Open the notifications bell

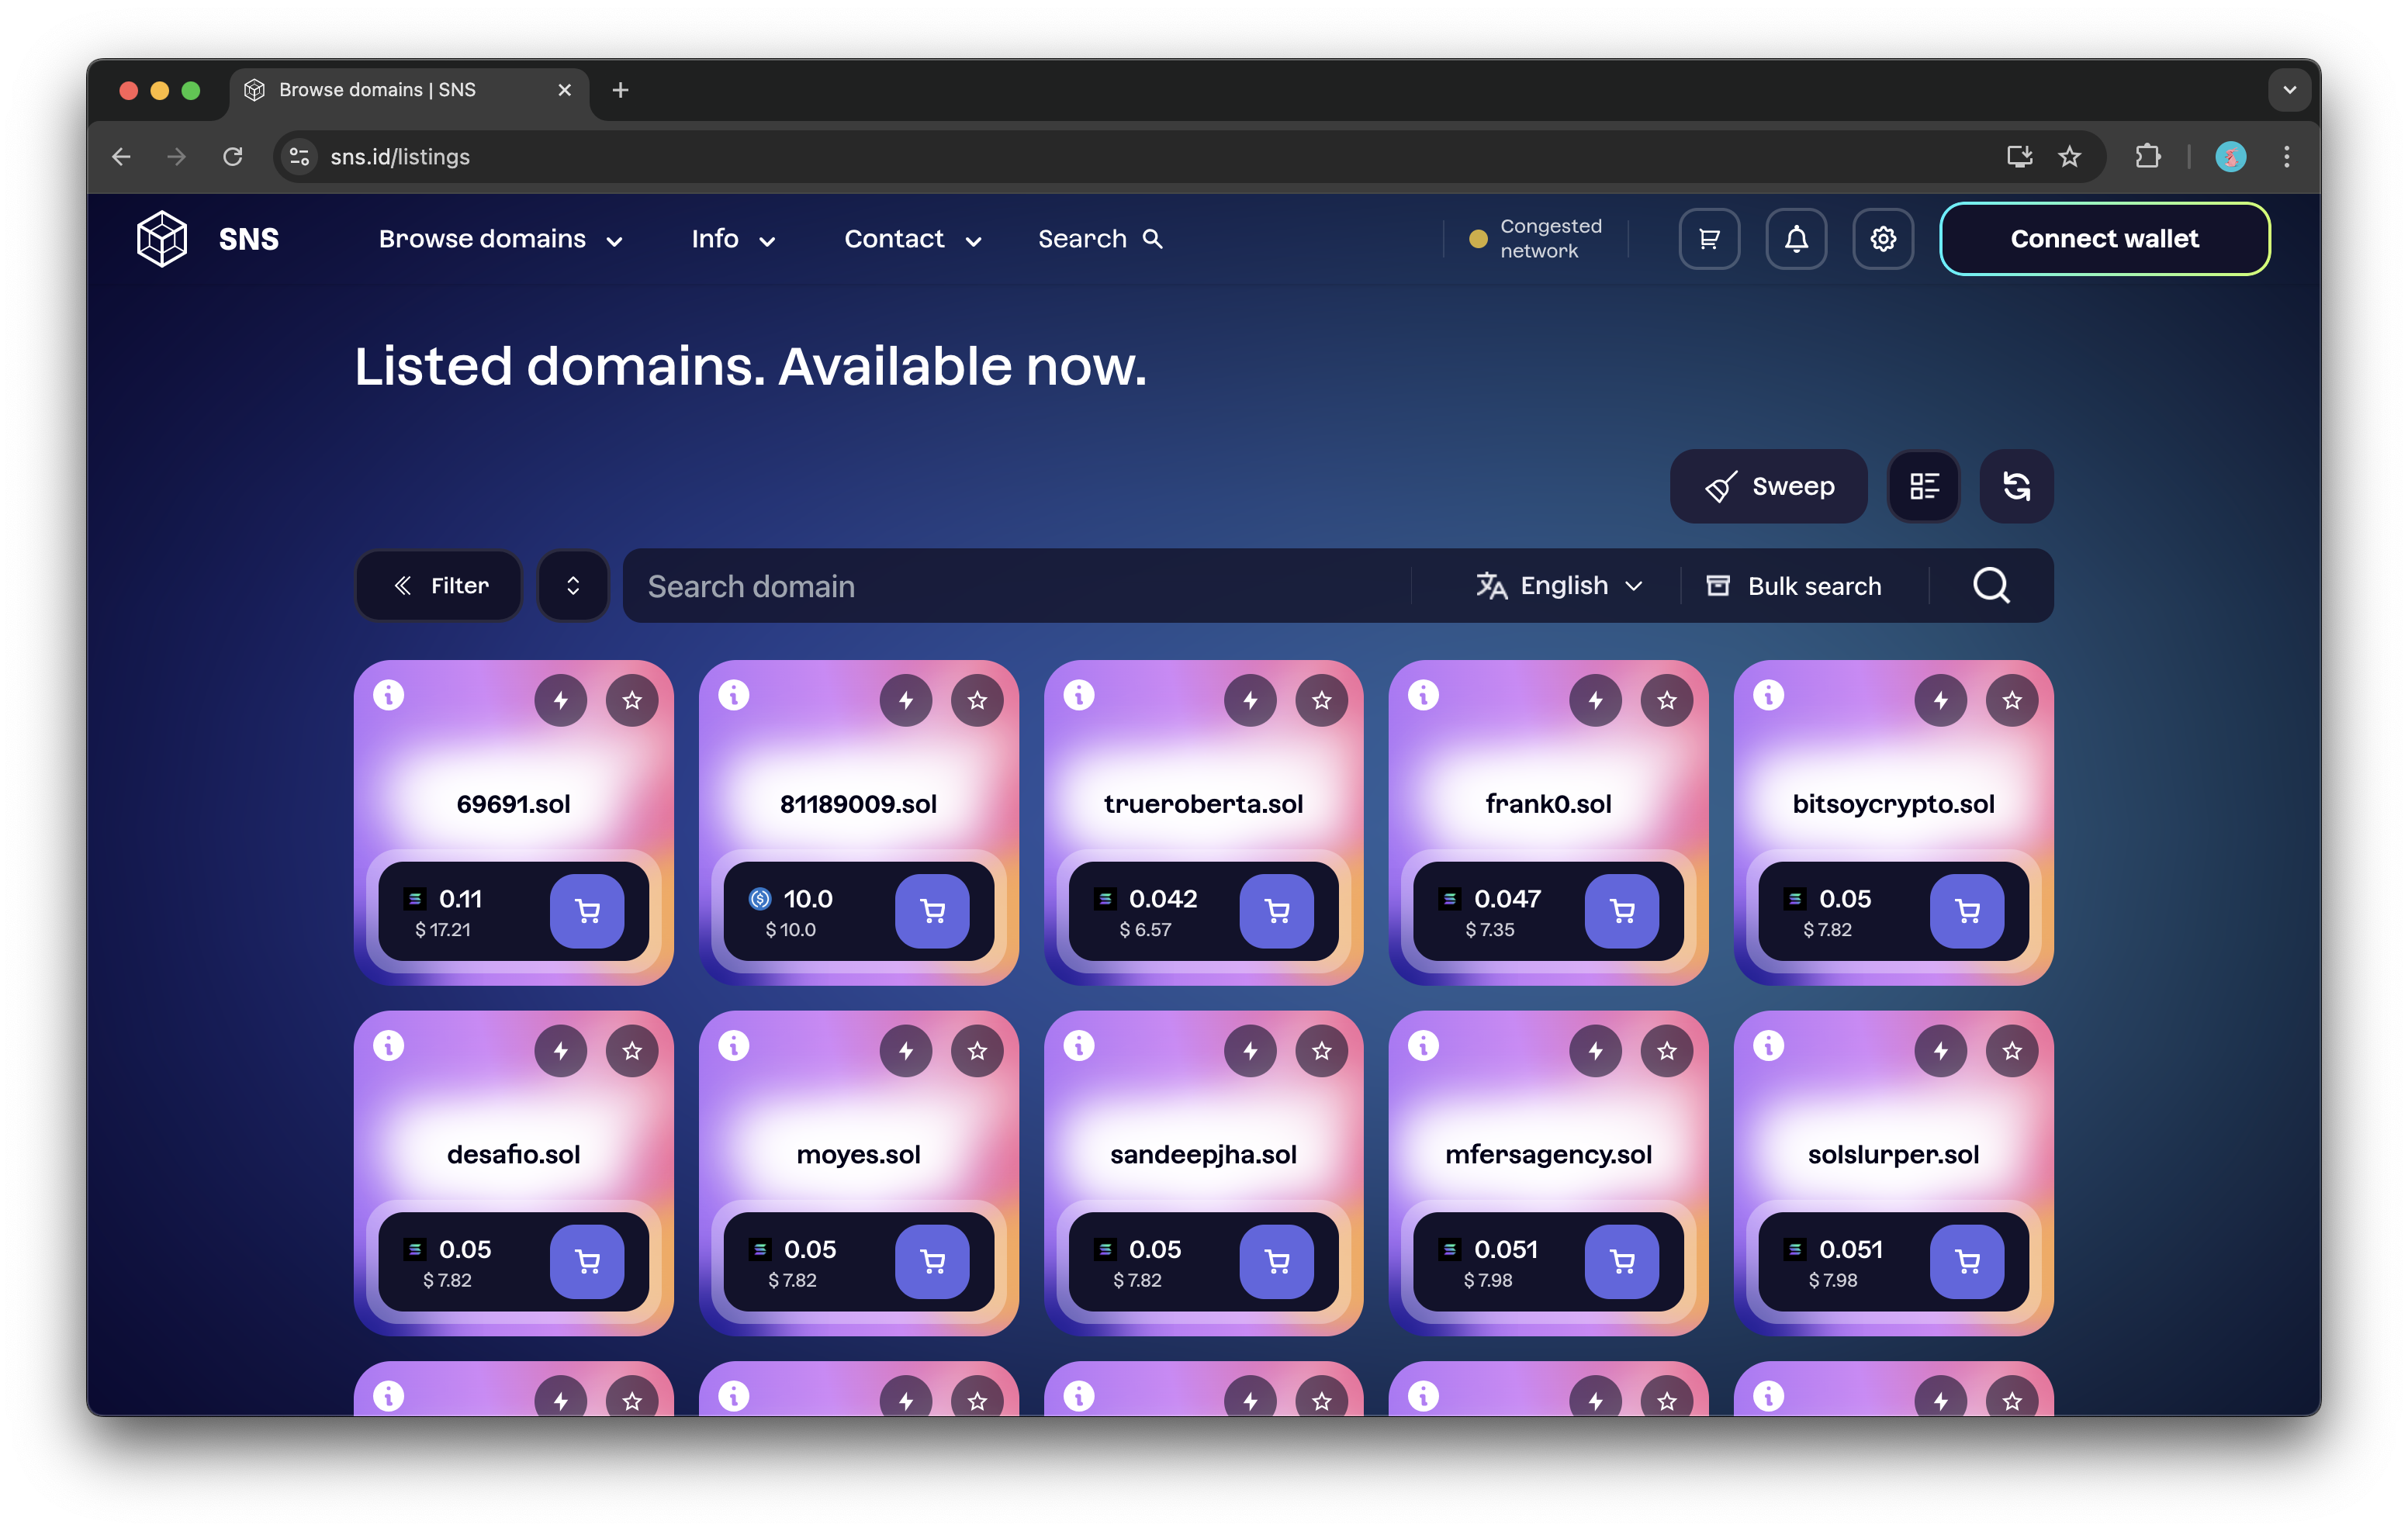[x=1796, y=239]
